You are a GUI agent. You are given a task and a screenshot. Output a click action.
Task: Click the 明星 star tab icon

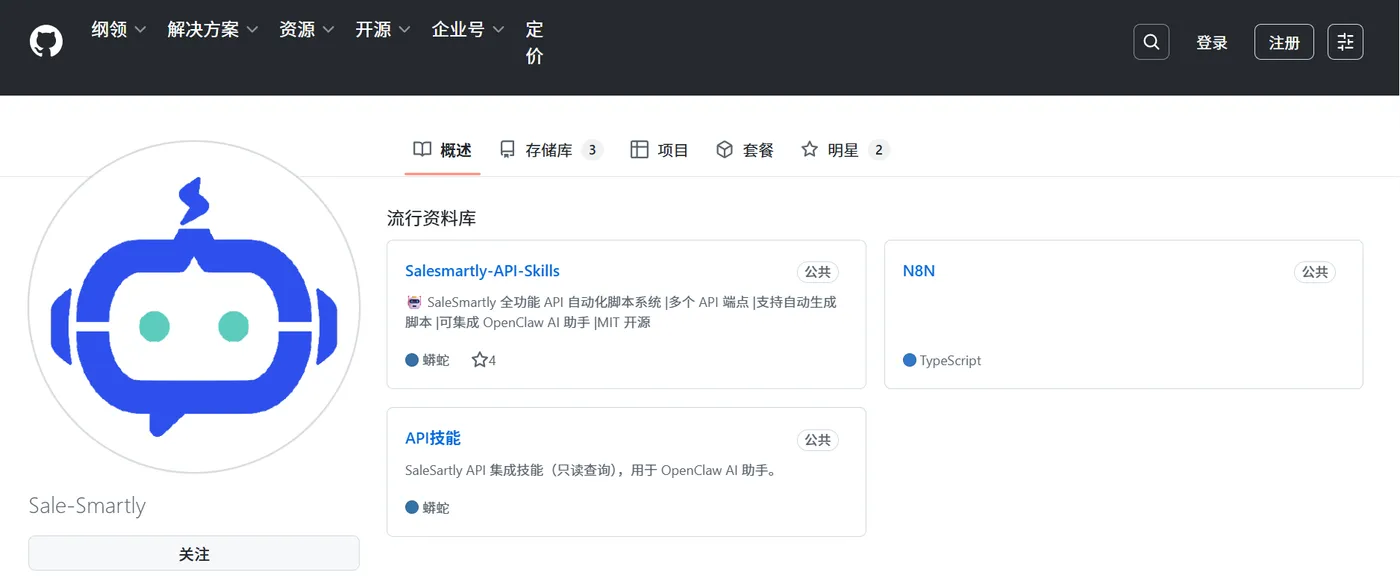(x=810, y=150)
